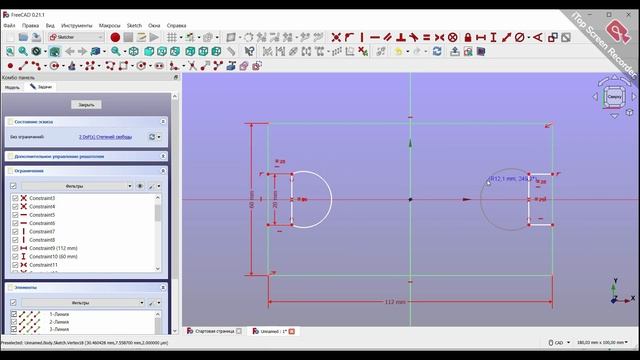This screenshot has width=640, height=360.
Task: Click the open file folder icon
Action: (23, 38)
